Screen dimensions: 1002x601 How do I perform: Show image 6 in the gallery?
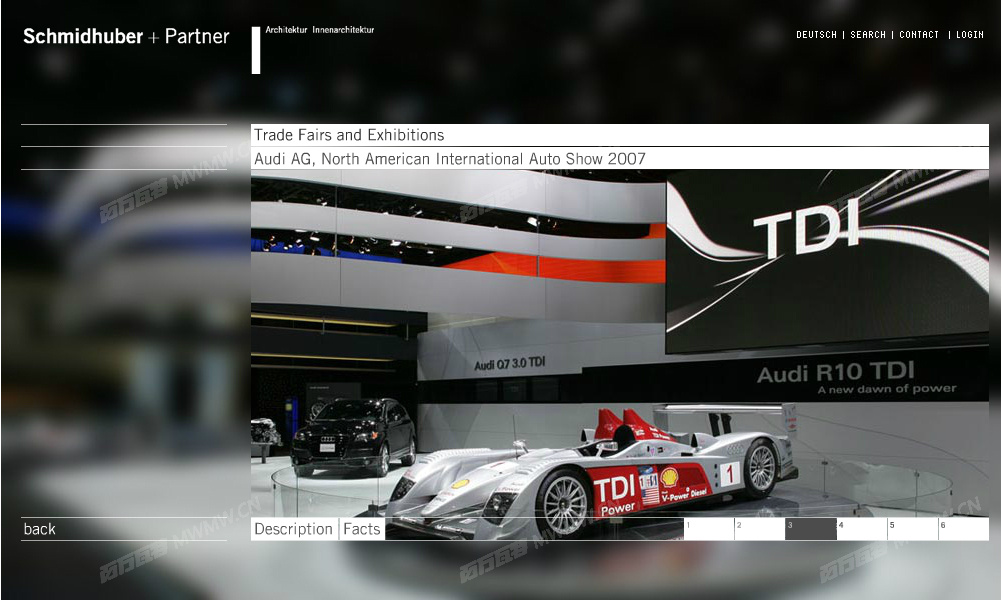tap(964, 529)
